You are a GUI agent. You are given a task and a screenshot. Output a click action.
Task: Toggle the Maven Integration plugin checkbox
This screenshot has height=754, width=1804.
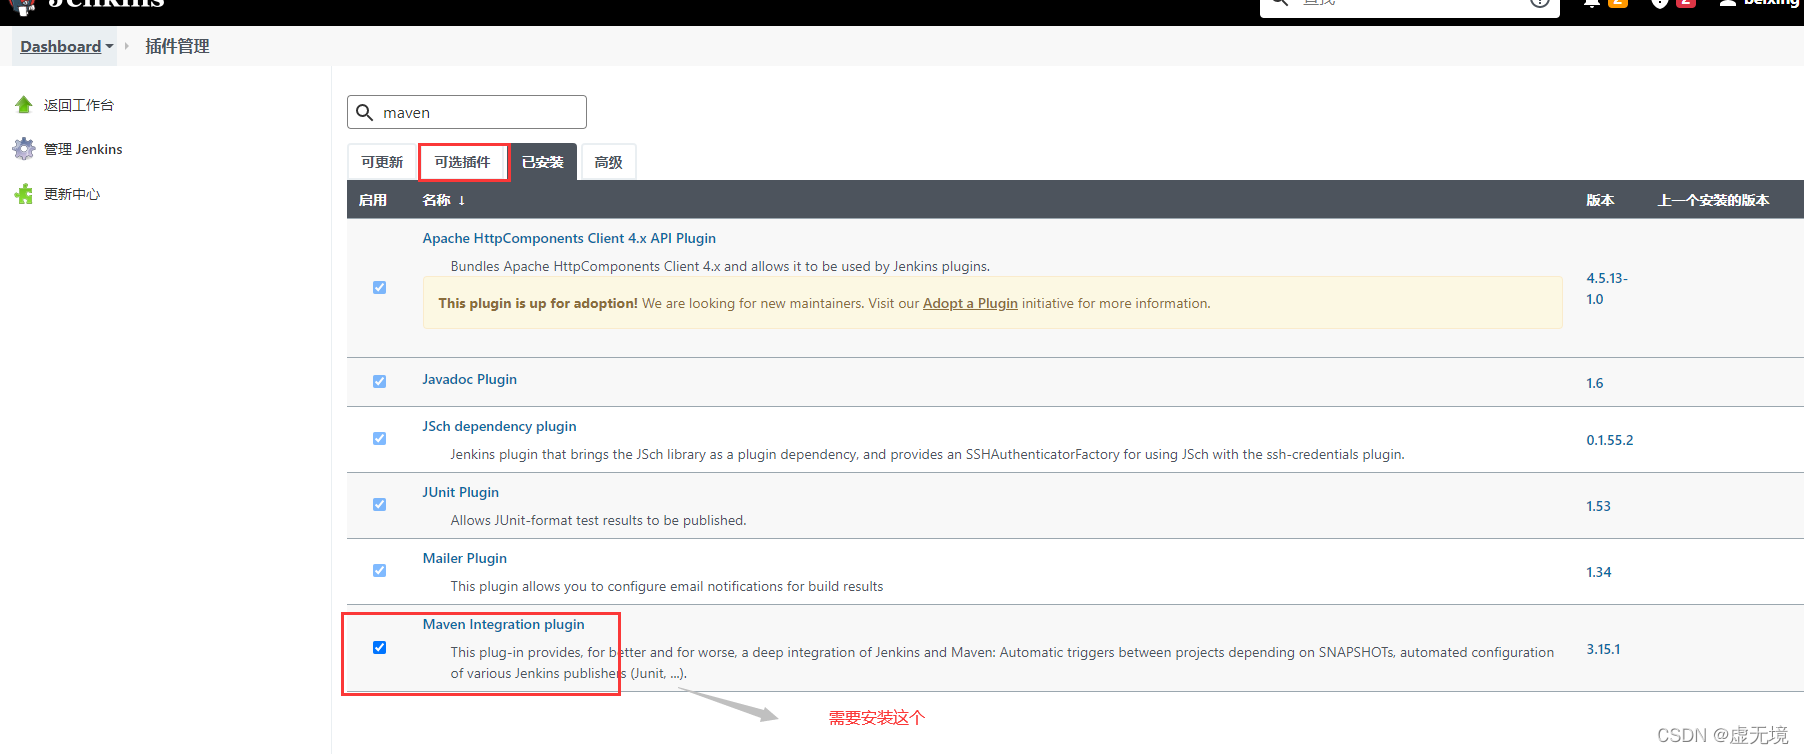[379, 647]
